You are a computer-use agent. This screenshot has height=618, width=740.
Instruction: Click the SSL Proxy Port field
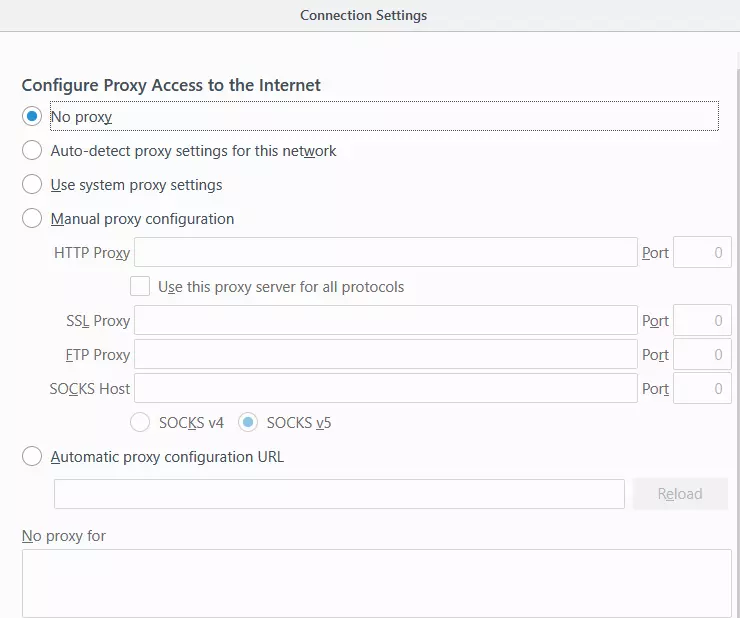(702, 320)
